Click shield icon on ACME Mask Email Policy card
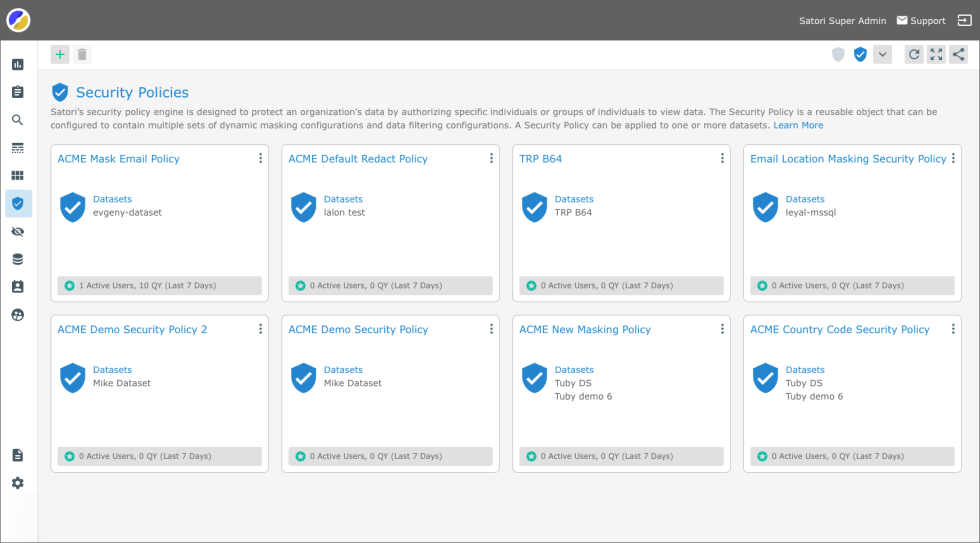This screenshot has width=980, height=543. tap(72, 207)
